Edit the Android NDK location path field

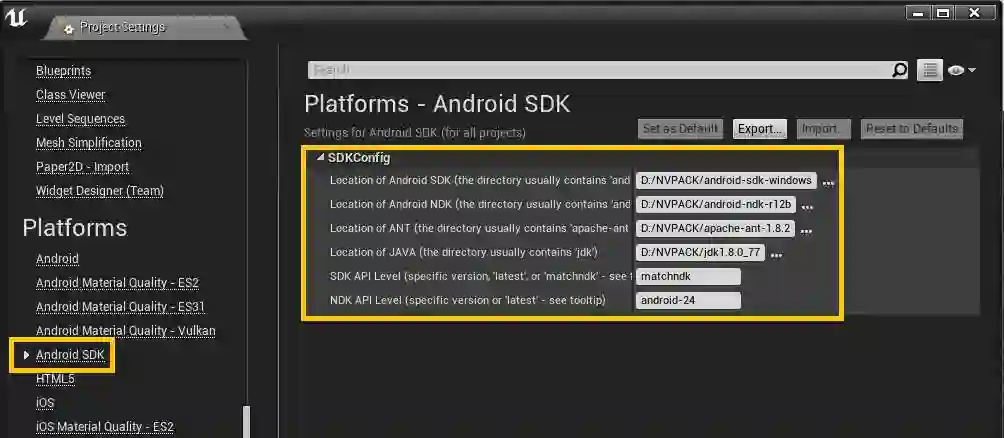pyautogui.click(x=715, y=204)
